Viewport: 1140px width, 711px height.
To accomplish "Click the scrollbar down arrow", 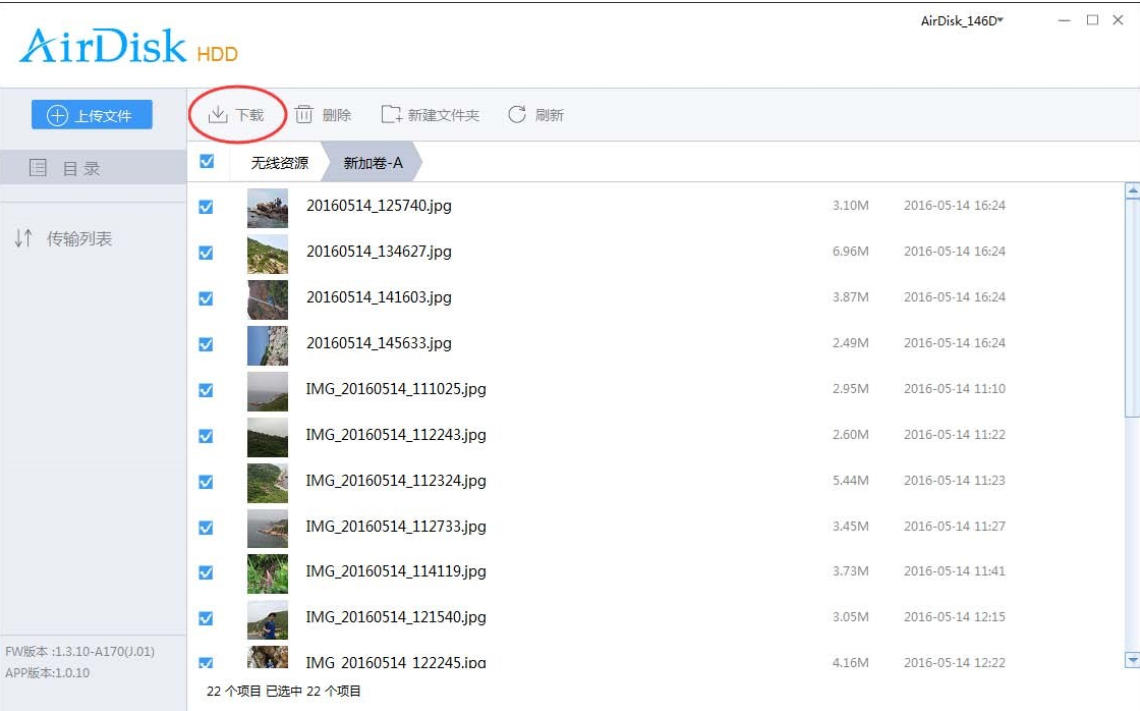I will (x=1132, y=660).
